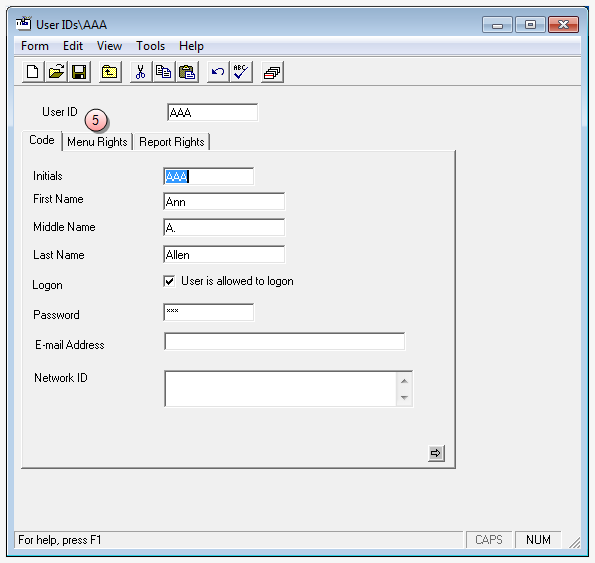Click the Initials input field
Image resolution: width=595 pixels, height=563 pixels.
pyautogui.click(x=208, y=176)
